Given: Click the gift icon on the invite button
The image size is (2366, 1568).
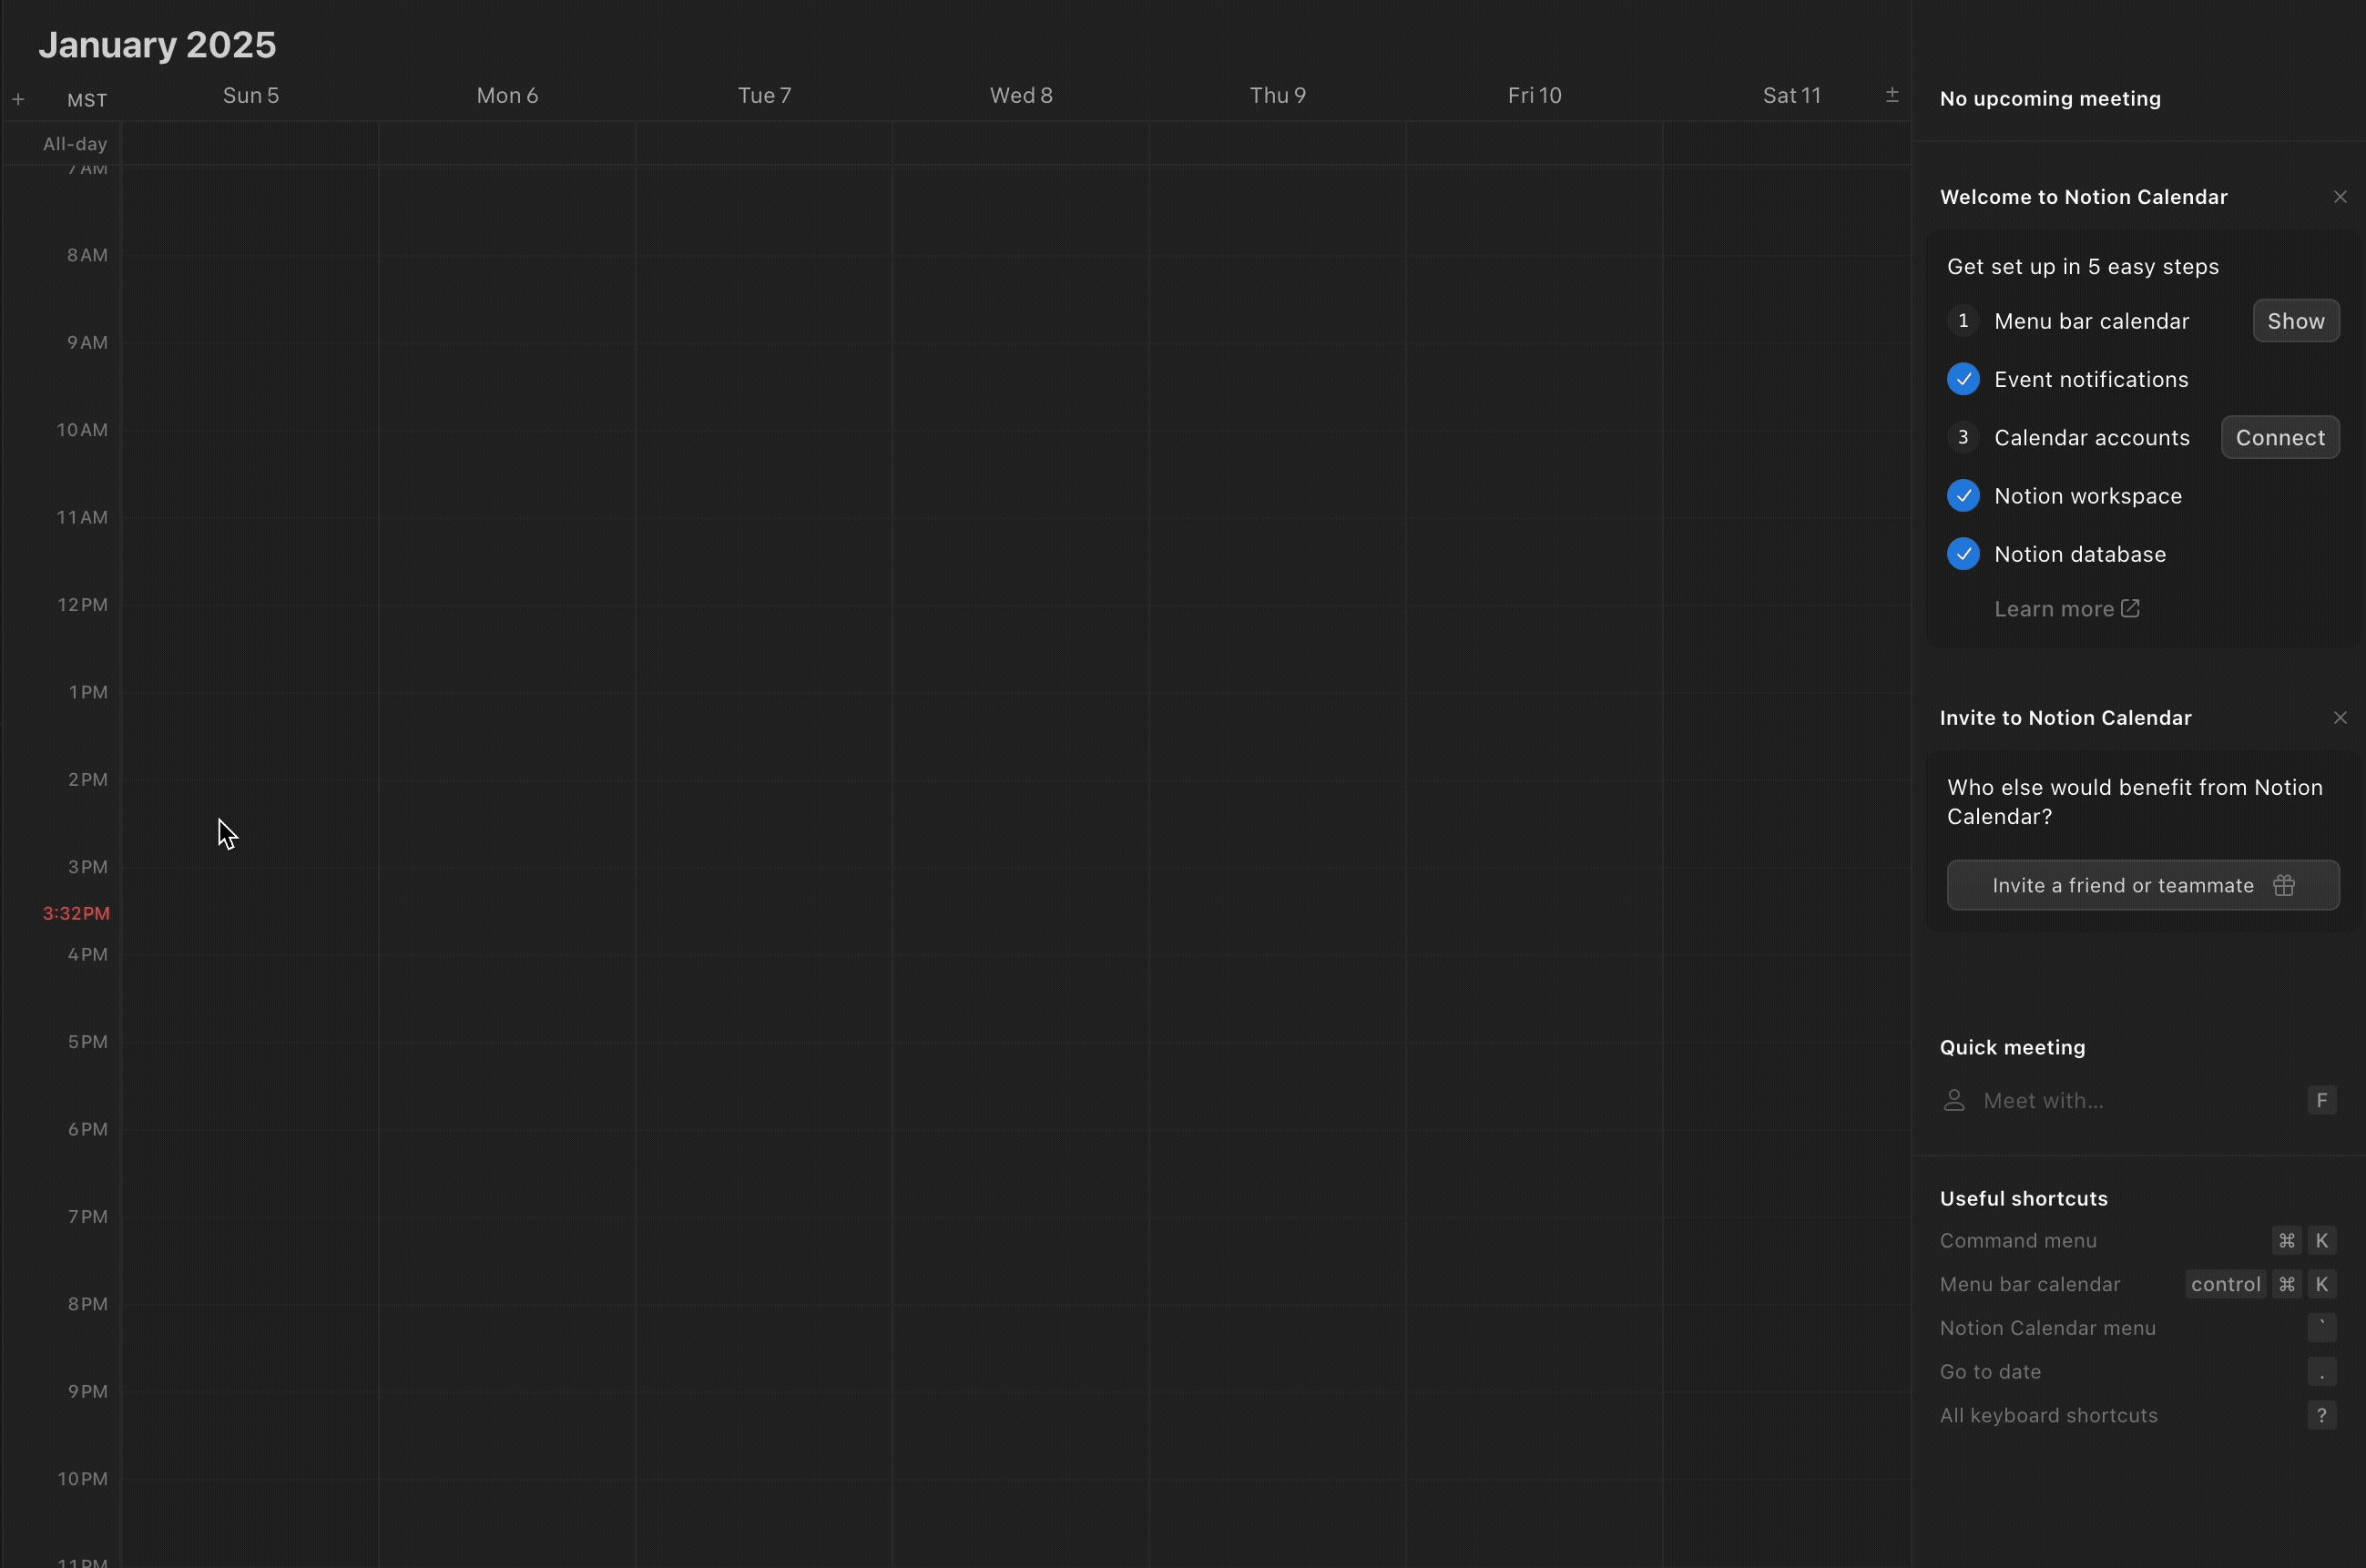Looking at the screenshot, I should 2283,885.
